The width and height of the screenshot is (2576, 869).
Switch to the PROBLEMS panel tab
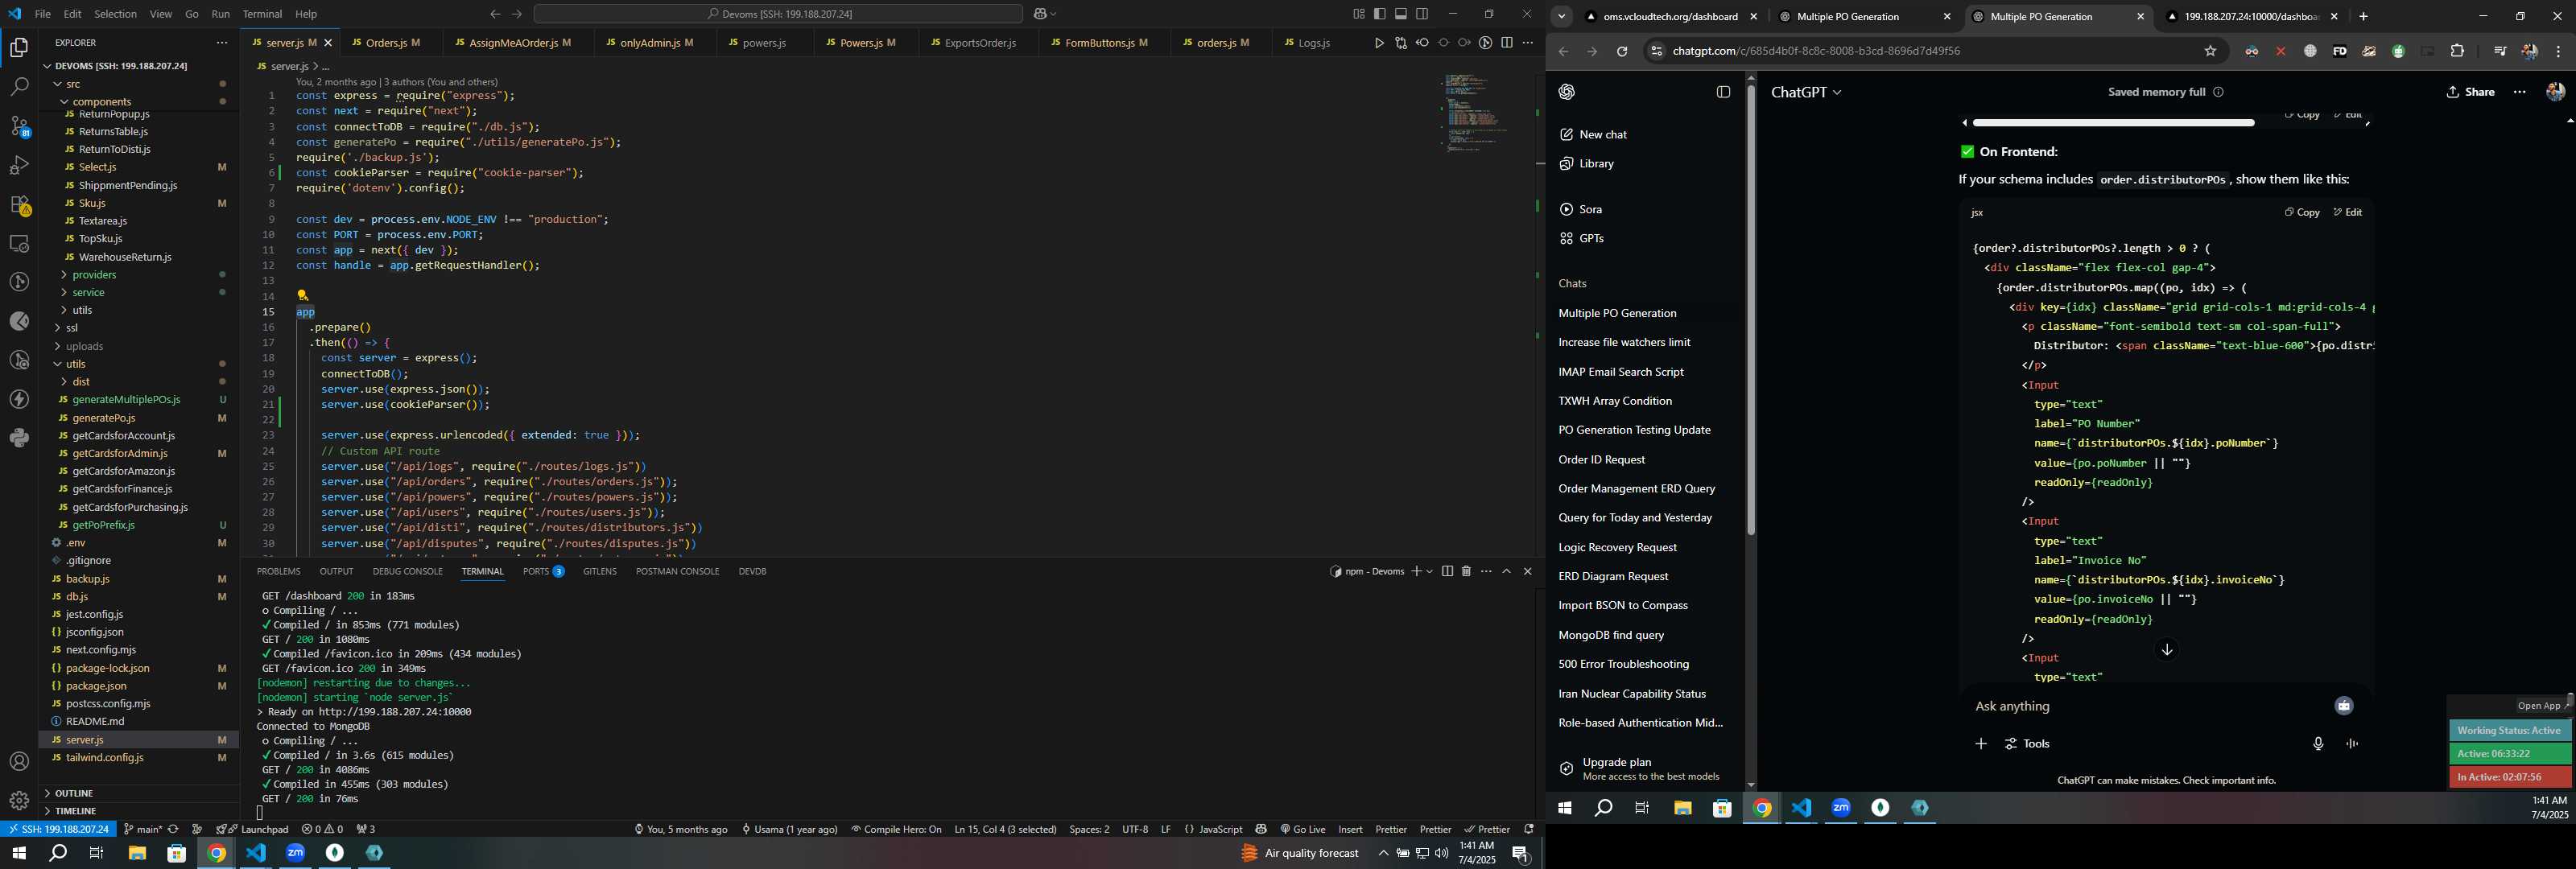(x=278, y=571)
